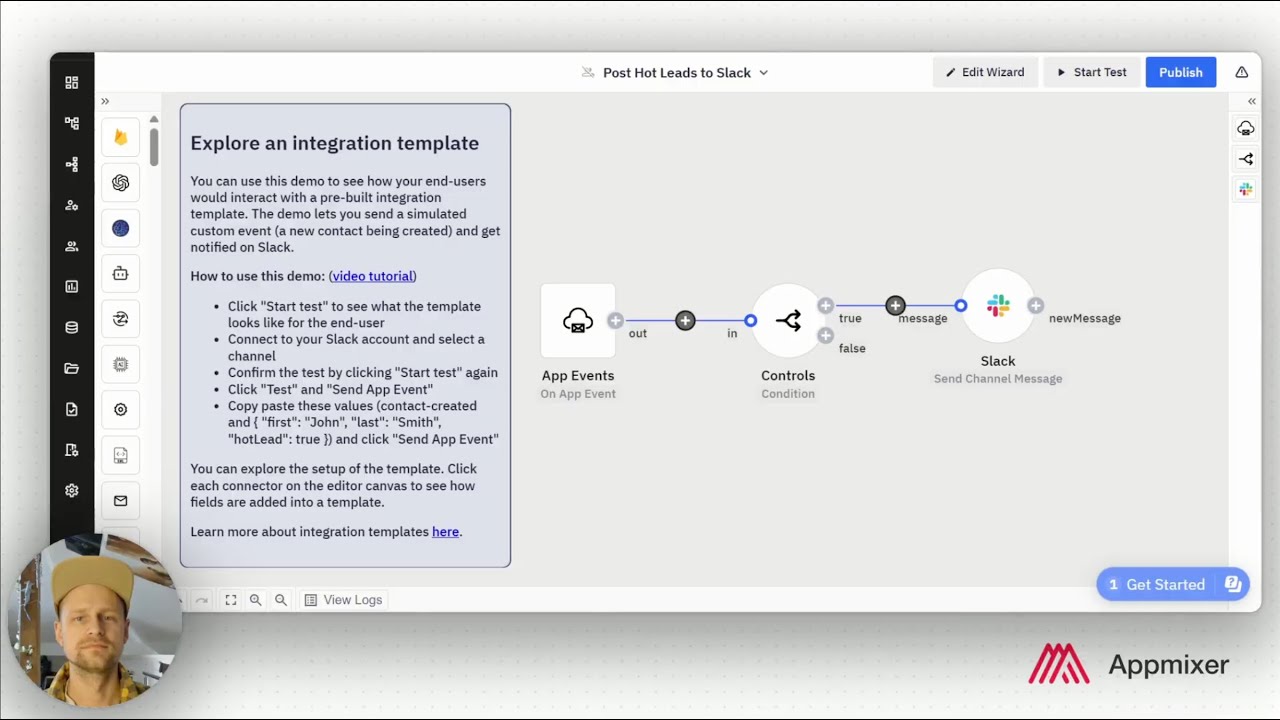Click the 'On App Event' label
Viewport: 1280px width, 720px height.
pyautogui.click(x=578, y=394)
